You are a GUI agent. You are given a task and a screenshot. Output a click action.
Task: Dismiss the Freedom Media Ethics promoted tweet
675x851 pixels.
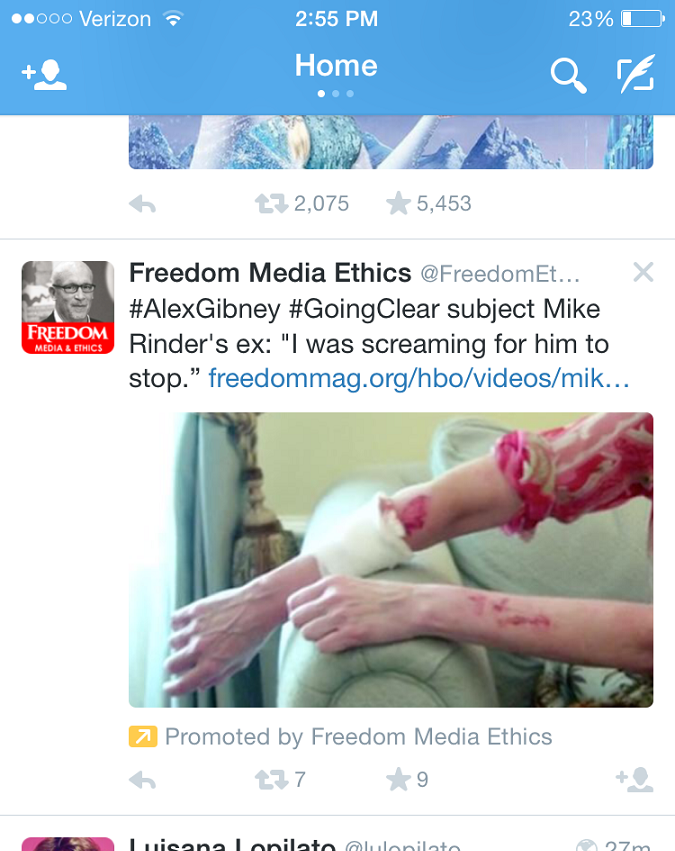pos(643,272)
